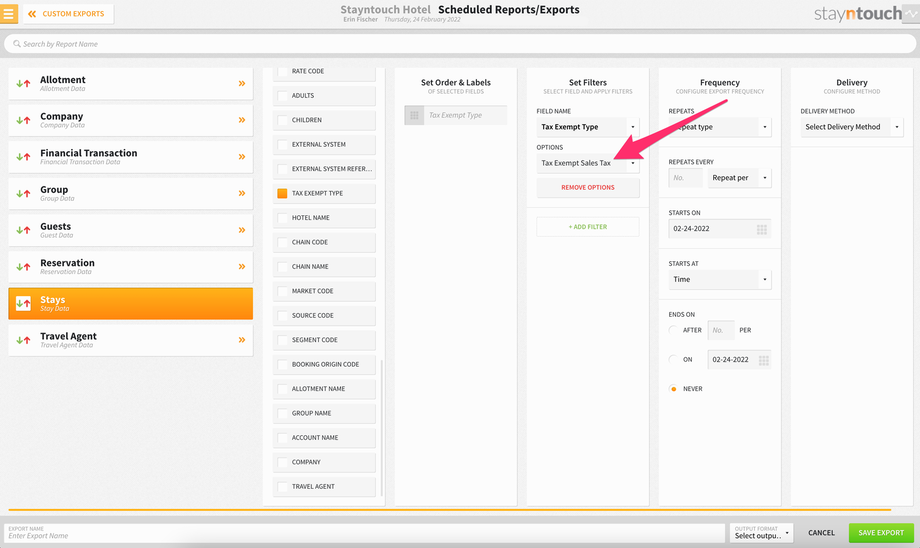
Task: Click the drag handle for Tax Exempt Type
Action: [x=414, y=116]
